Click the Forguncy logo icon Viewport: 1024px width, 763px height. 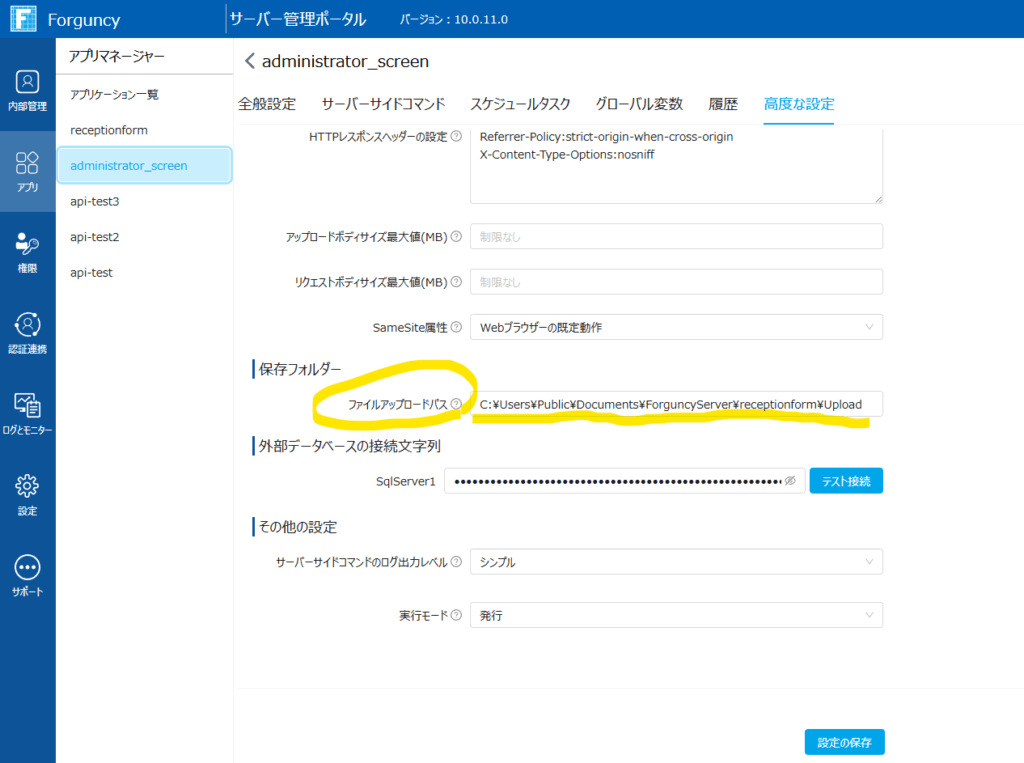click(22, 19)
